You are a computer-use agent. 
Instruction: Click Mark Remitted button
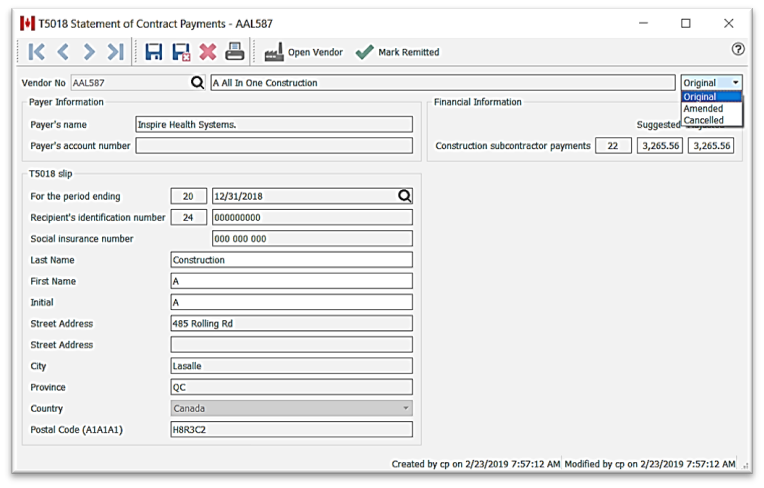[397, 52]
